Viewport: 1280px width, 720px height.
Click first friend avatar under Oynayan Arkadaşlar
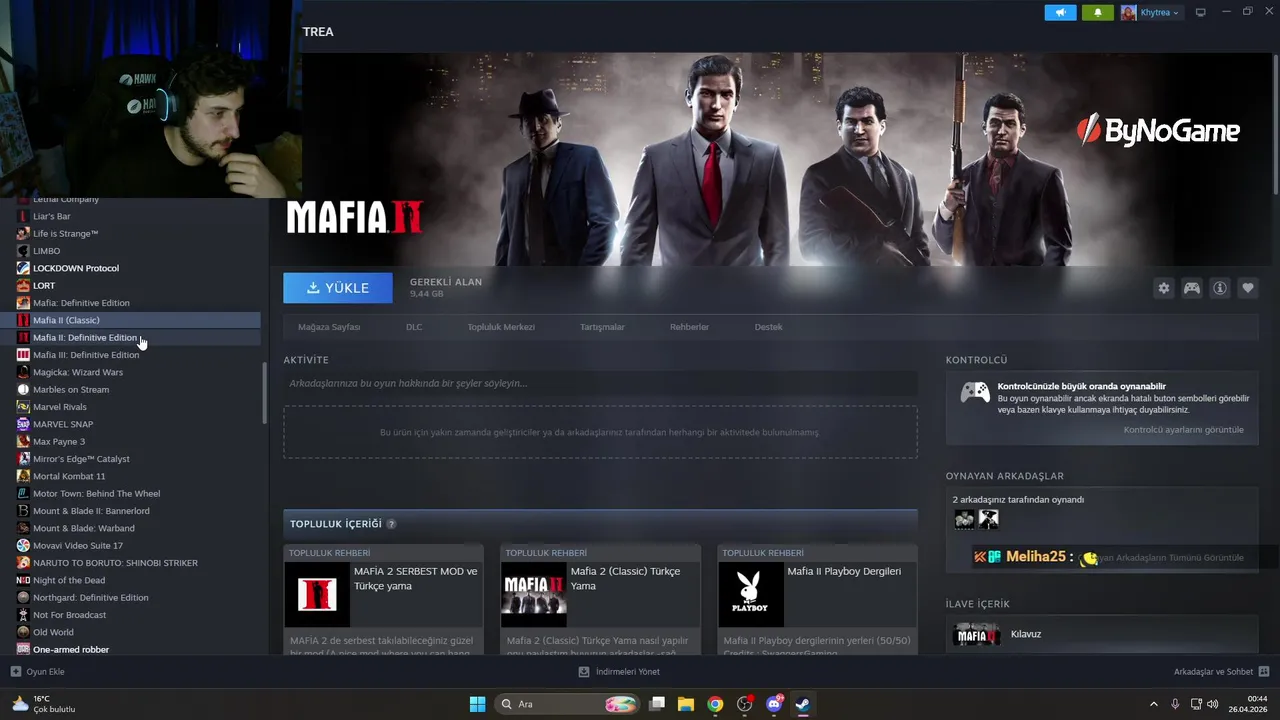coord(964,519)
